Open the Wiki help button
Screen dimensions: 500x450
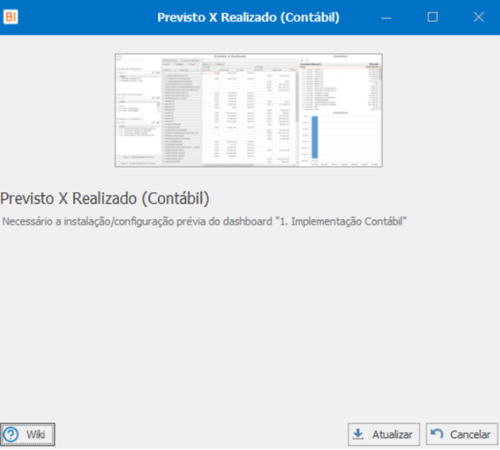[28, 434]
